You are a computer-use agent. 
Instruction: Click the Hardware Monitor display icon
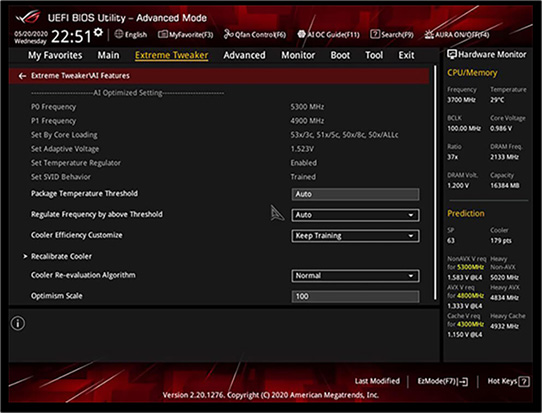452,54
